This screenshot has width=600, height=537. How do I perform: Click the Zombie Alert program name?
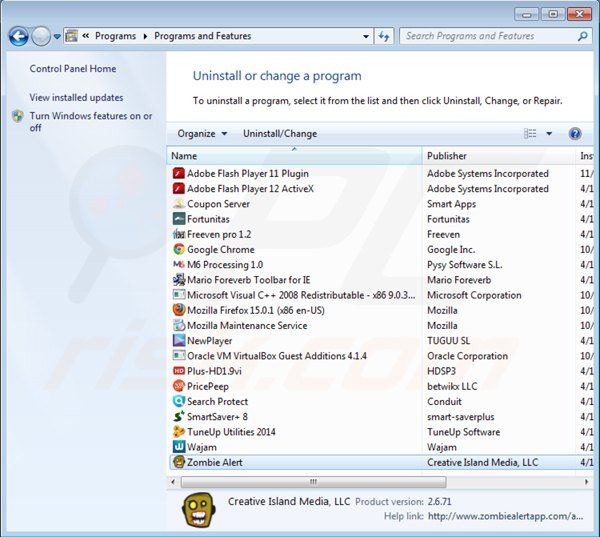point(215,462)
